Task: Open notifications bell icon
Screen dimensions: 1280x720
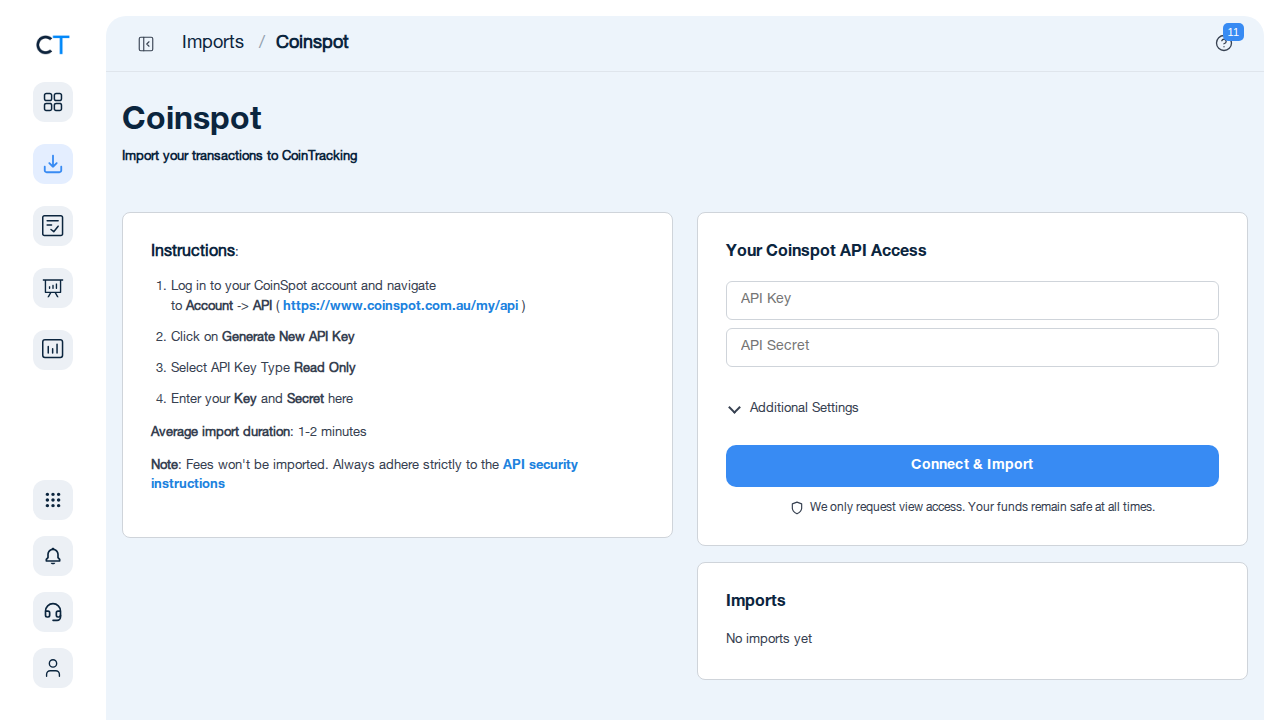Action: pyautogui.click(x=53, y=556)
